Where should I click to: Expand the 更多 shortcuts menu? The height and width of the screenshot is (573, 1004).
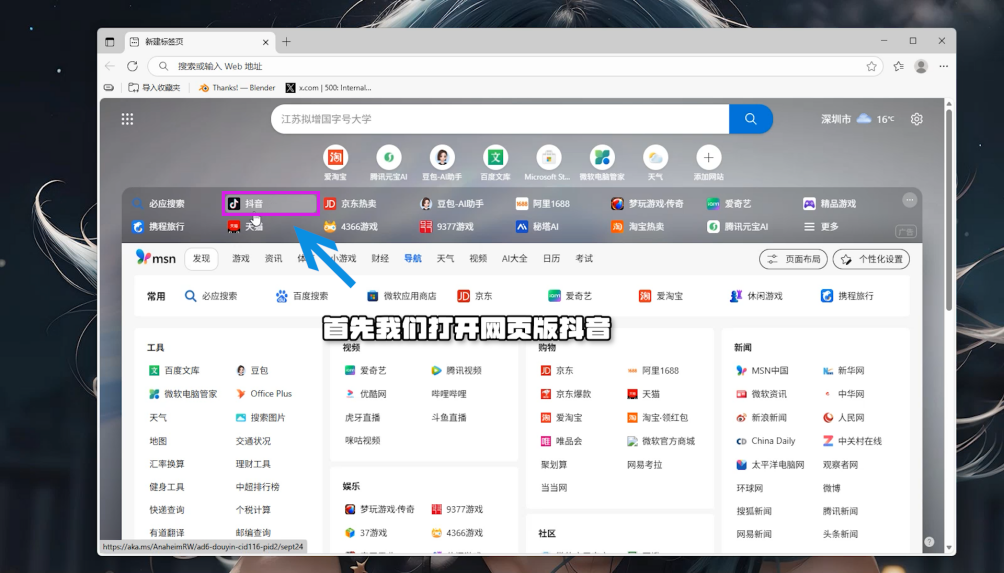coord(822,227)
